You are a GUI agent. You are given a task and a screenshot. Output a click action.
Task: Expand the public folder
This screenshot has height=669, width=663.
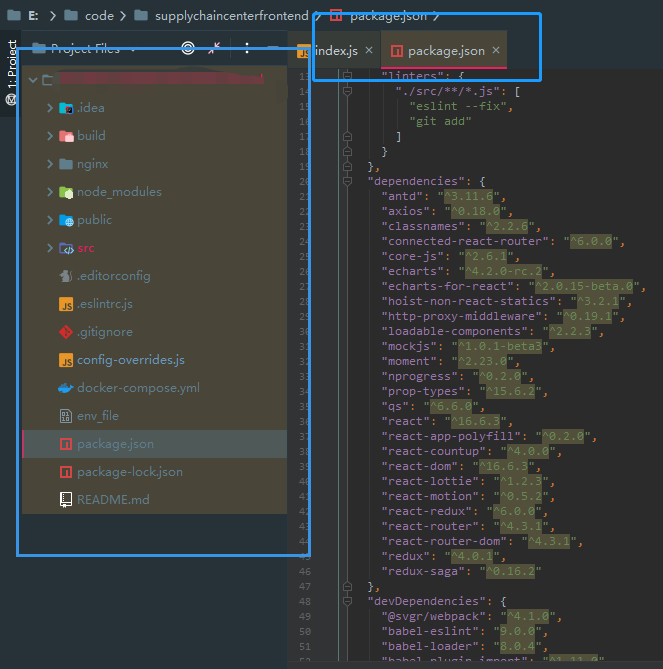[50, 220]
